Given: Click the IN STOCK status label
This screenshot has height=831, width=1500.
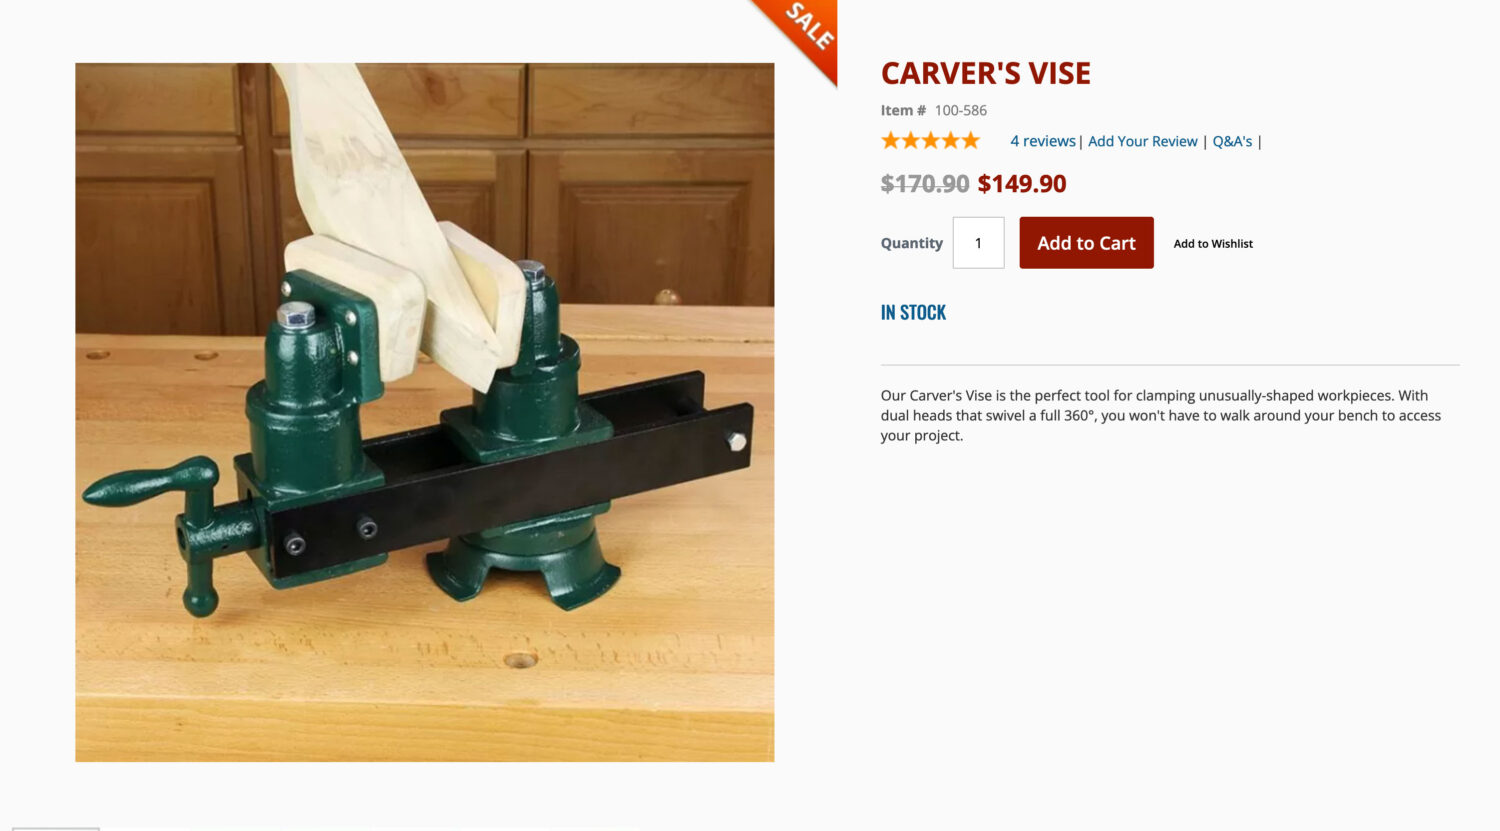Looking at the screenshot, I should 913,312.
